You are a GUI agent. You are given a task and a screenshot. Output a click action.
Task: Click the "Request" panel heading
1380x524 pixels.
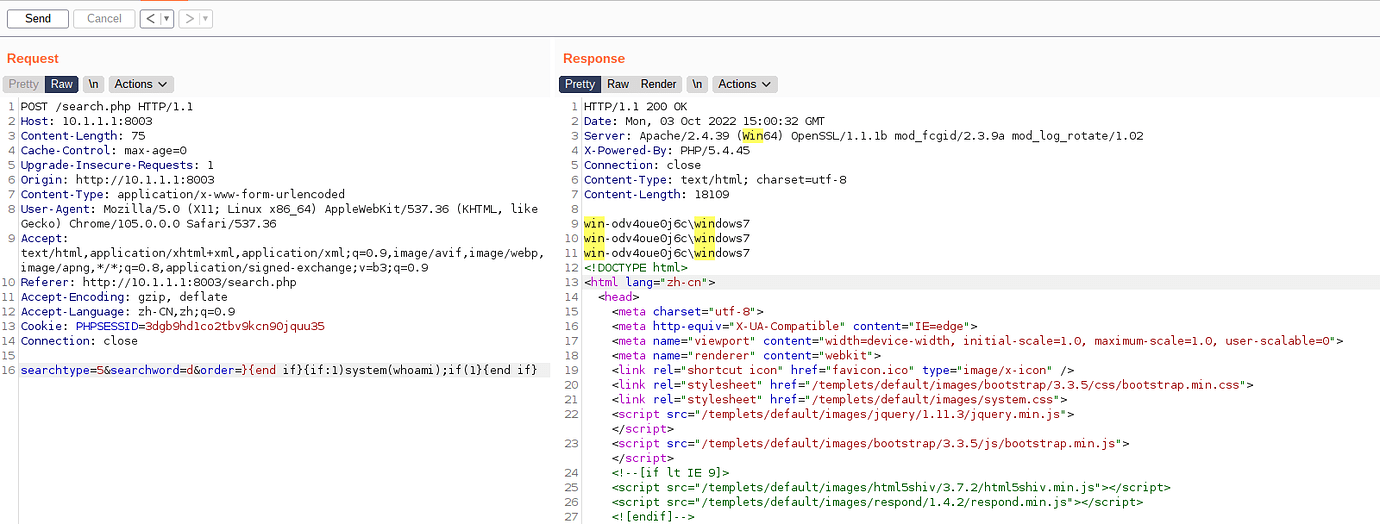33,58
